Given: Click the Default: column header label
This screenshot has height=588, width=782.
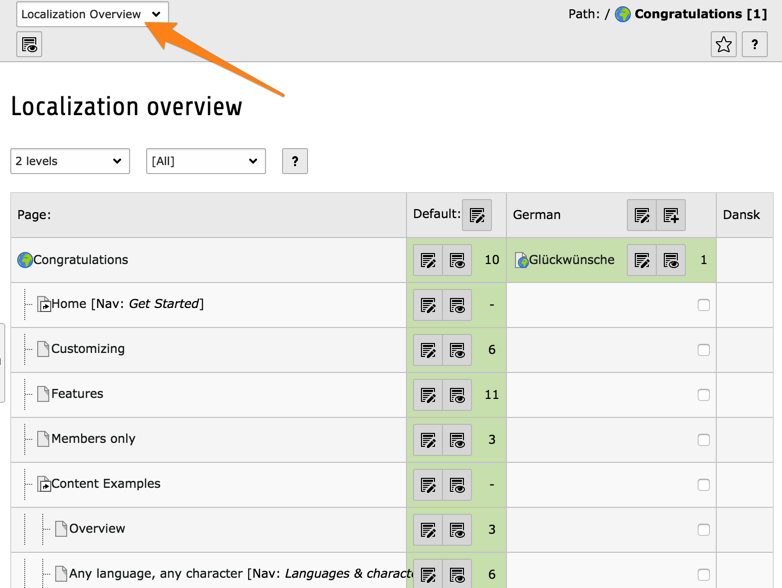Looking at the screenshot, I should point(437,214).
